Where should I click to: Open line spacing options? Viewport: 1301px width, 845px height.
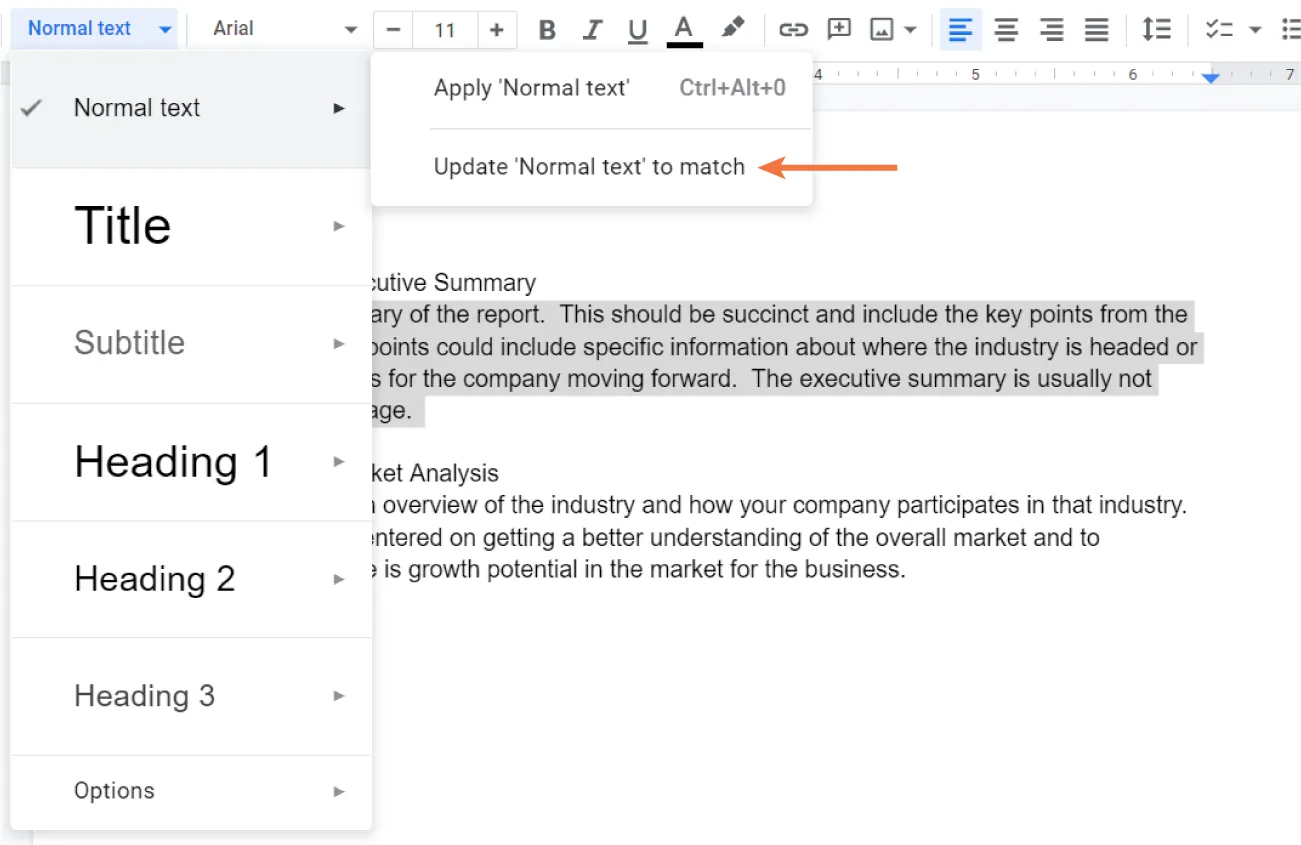[1156, 29]
